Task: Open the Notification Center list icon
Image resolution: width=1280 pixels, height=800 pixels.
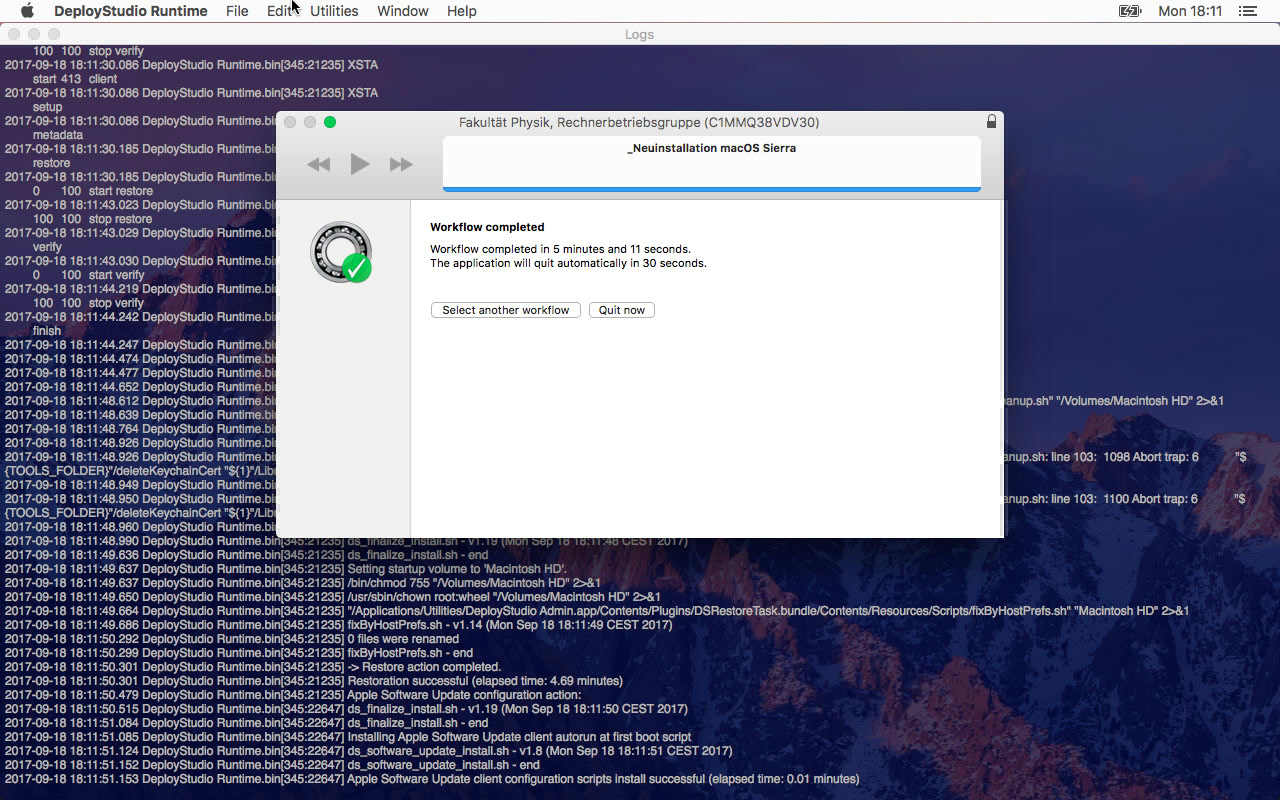Action: tap(1247, 11)
